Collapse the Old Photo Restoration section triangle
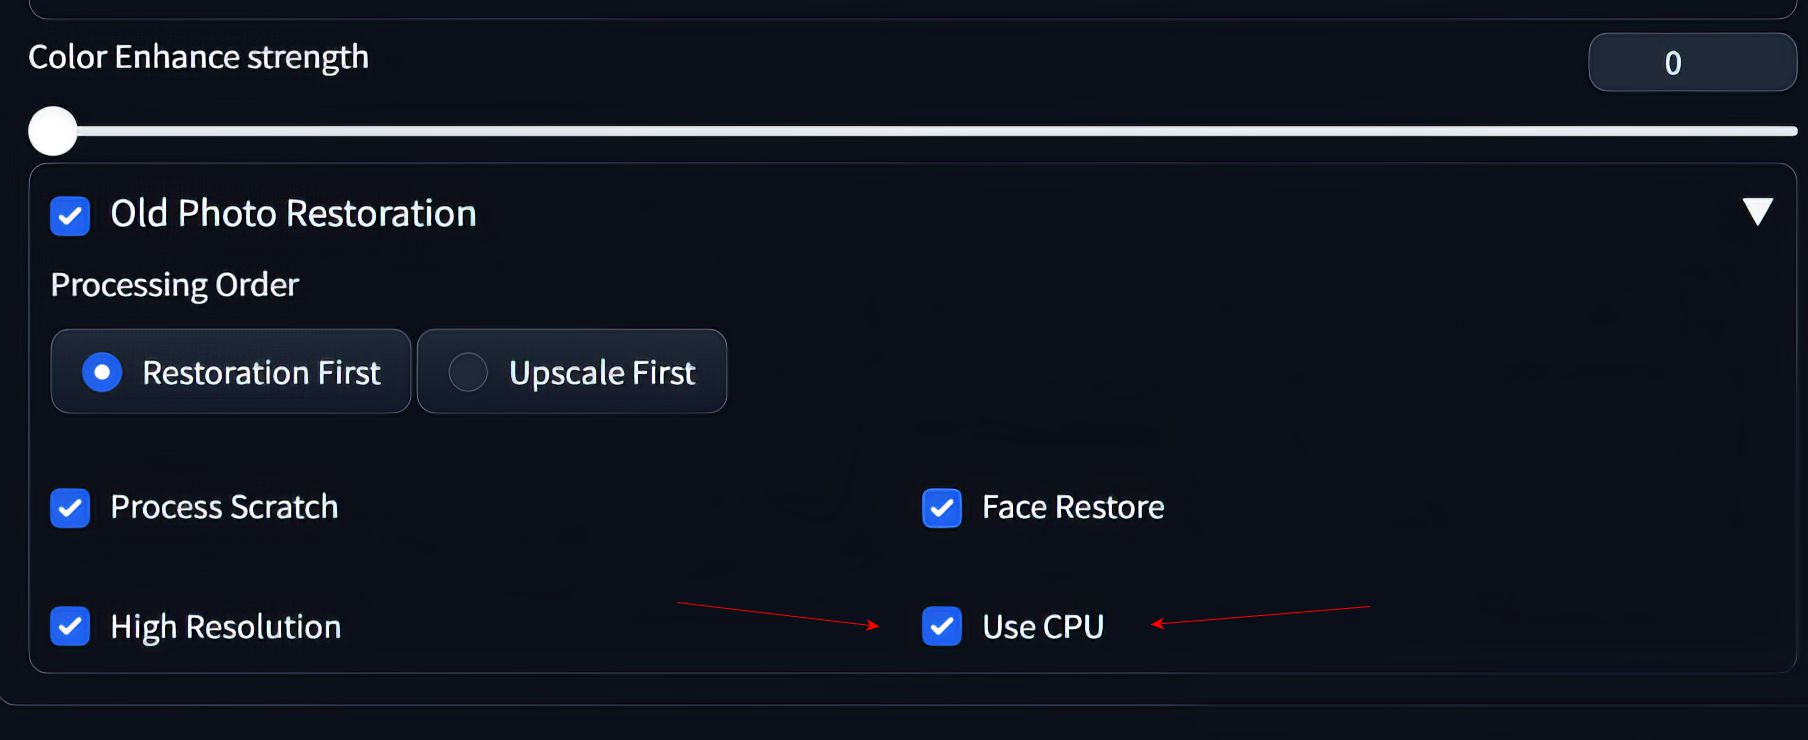 pos(1757,212)
